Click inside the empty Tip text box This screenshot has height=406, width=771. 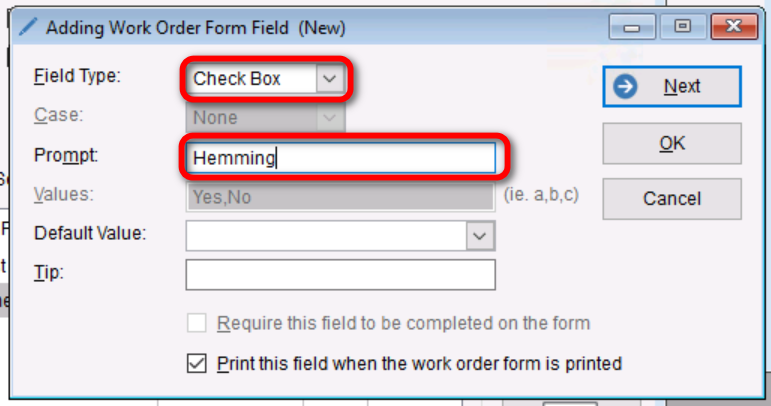point(340,274)
